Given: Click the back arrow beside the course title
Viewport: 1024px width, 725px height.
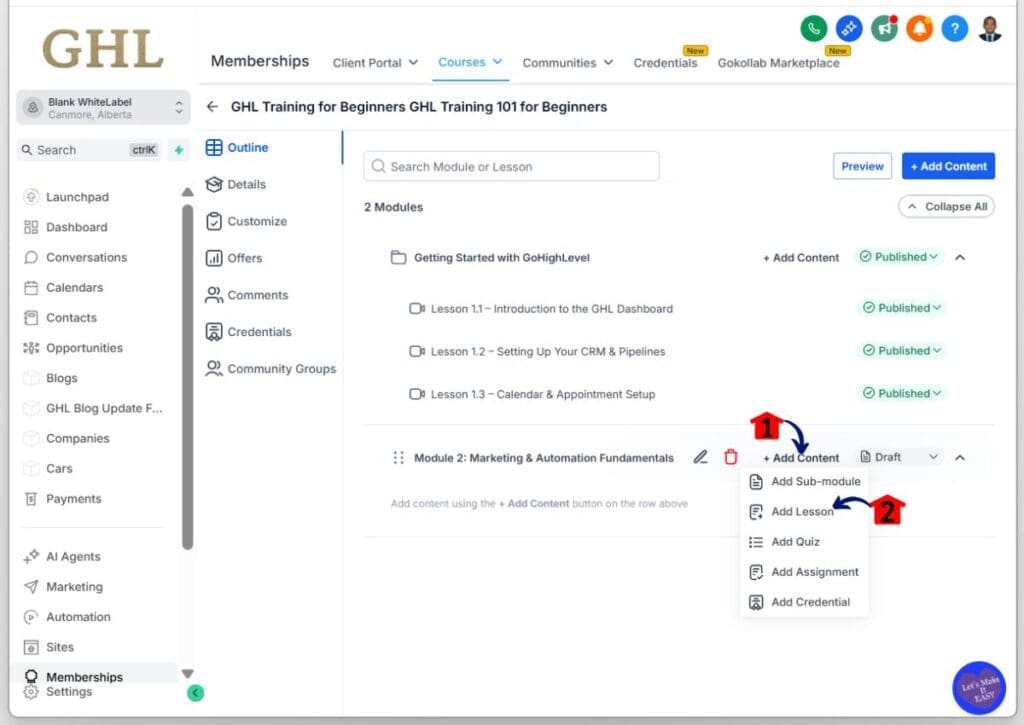Looking at the screenshot, I should tap(212, 106).
